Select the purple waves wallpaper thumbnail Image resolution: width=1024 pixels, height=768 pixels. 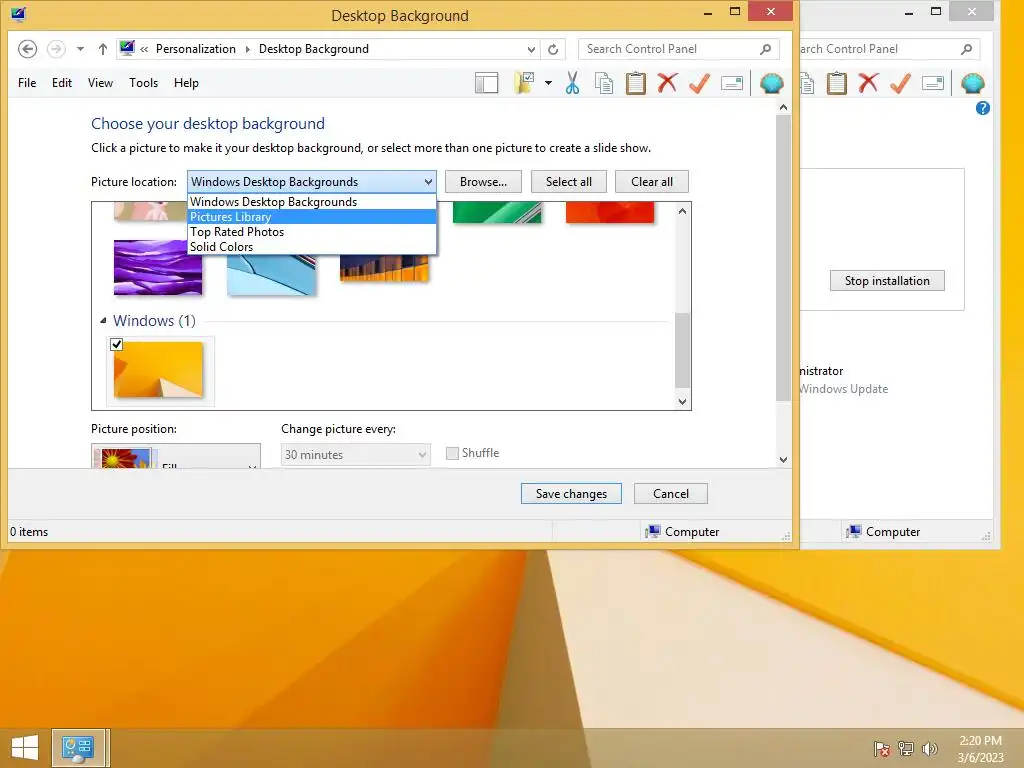pyautogui.click(x=157, y=267)
